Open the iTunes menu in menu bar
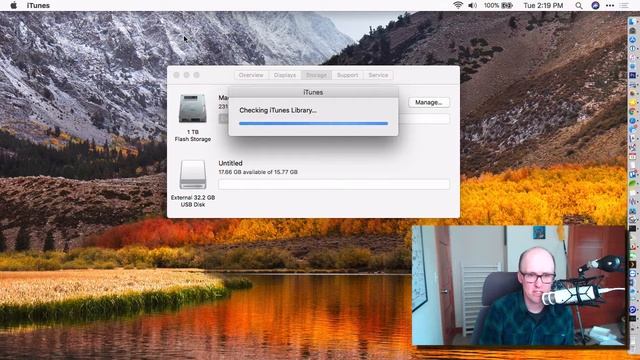Image resolution: width=640 pixels, height=360 pixels. [38, 6]
